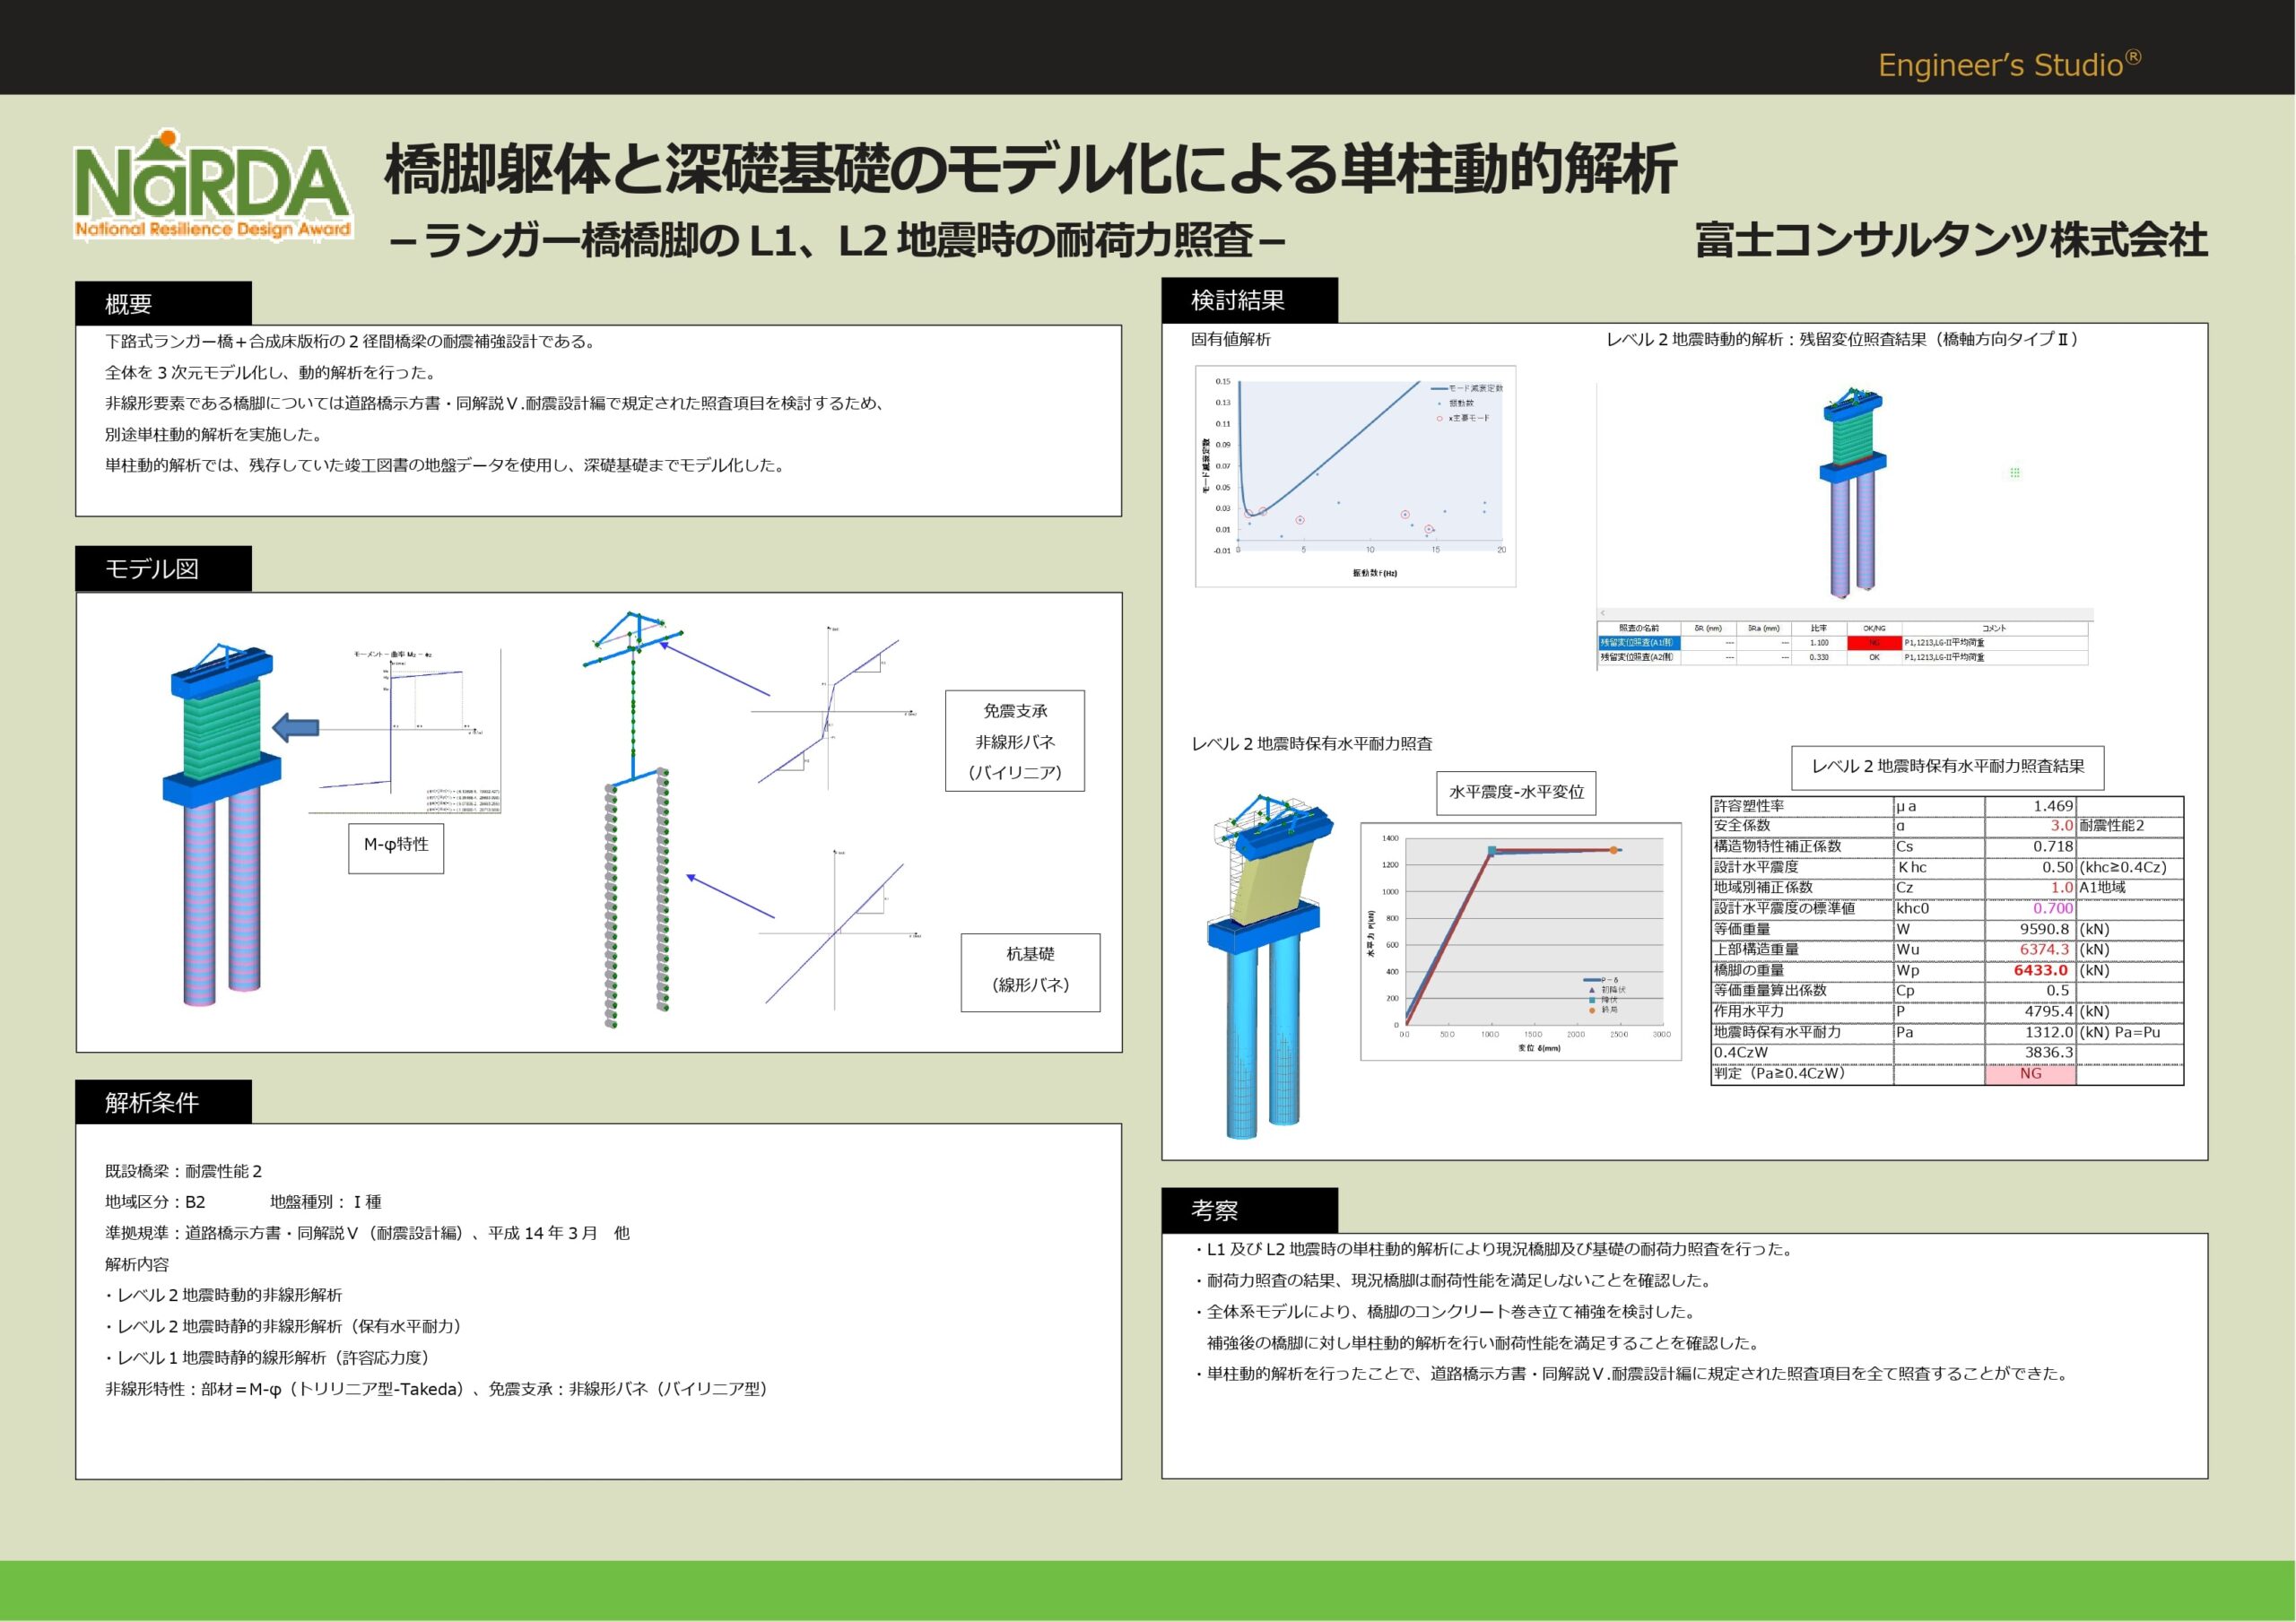The width and height of the screenshot is (2296, 1622).
Task: Select the 概要 section header
Action: pos(163,303)
